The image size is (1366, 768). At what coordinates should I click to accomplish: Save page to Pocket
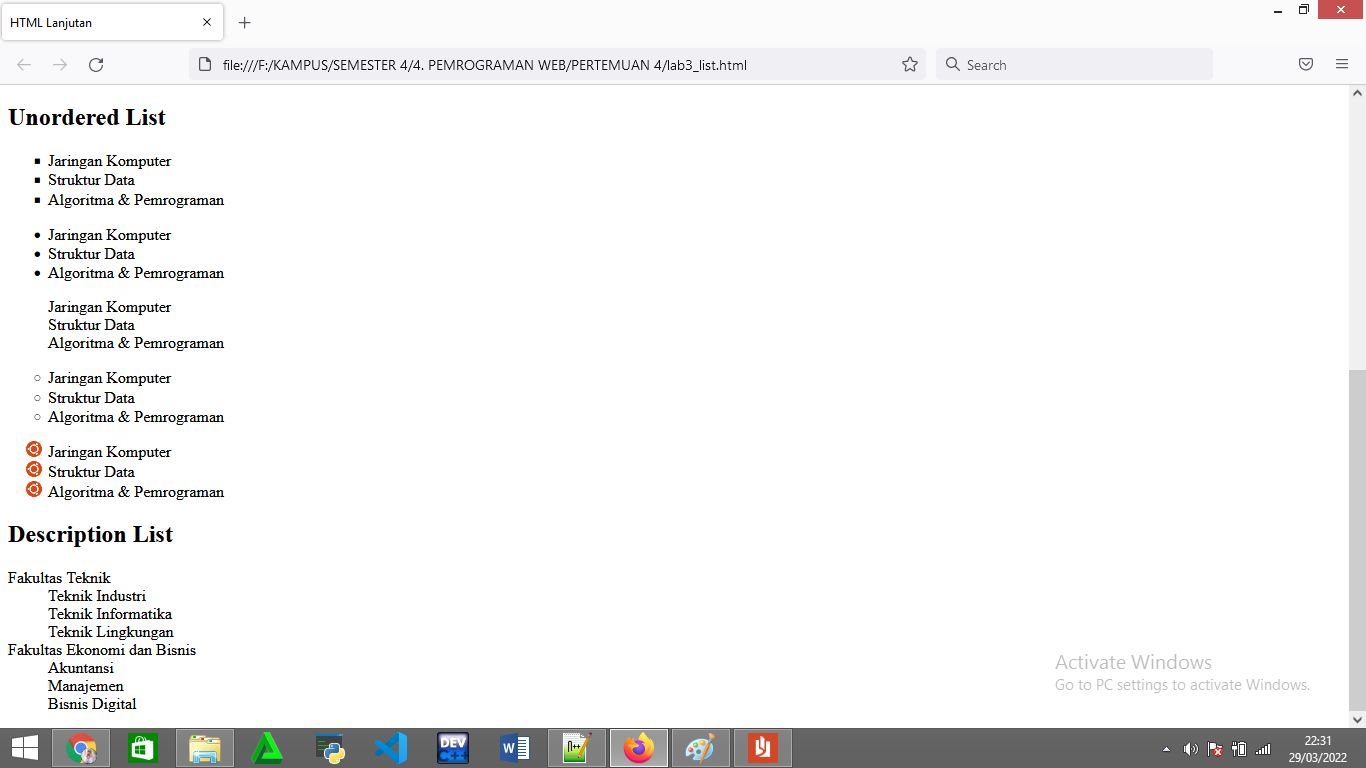point(1305,64)
